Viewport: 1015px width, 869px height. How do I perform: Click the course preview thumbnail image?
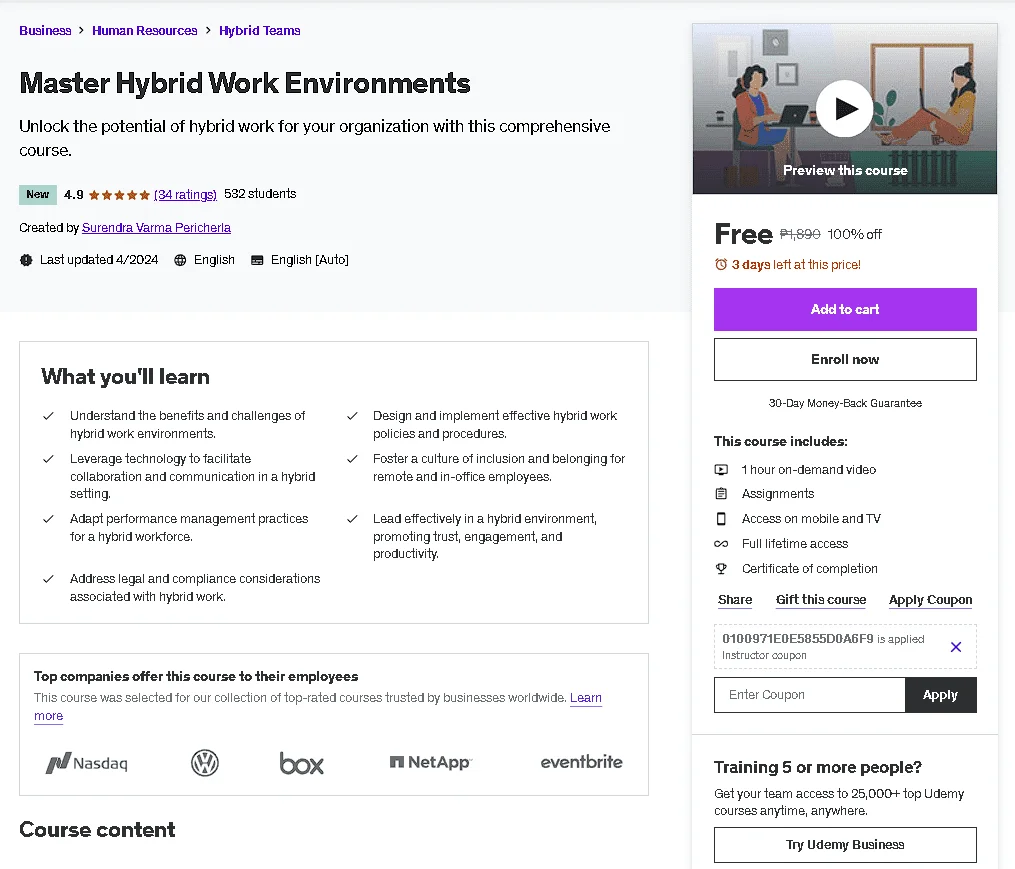[845, 109]
